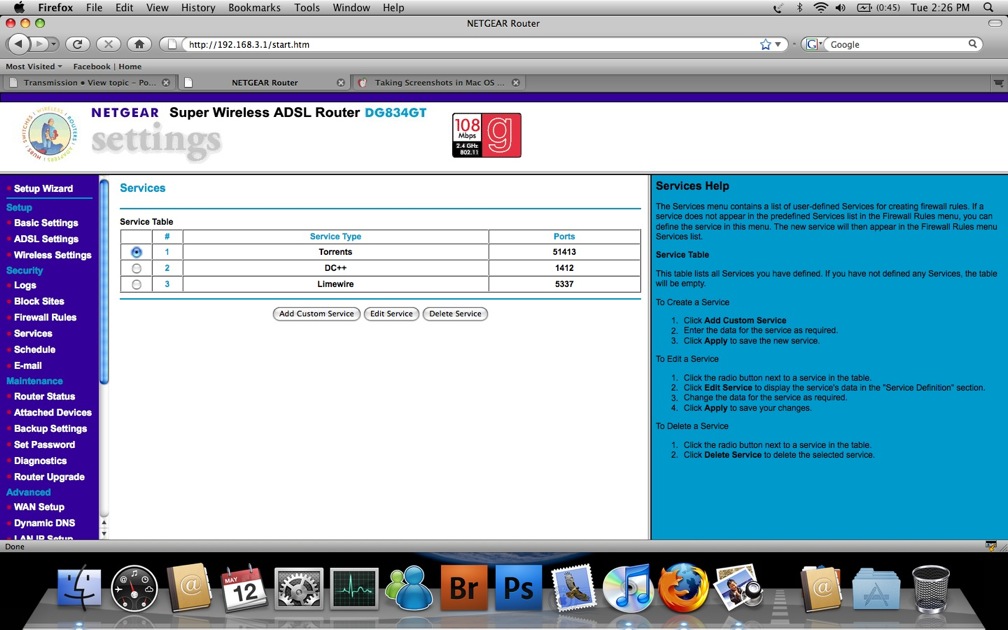
Task: Launch Activity Monitor from the Dock
Action: [354, 588]
